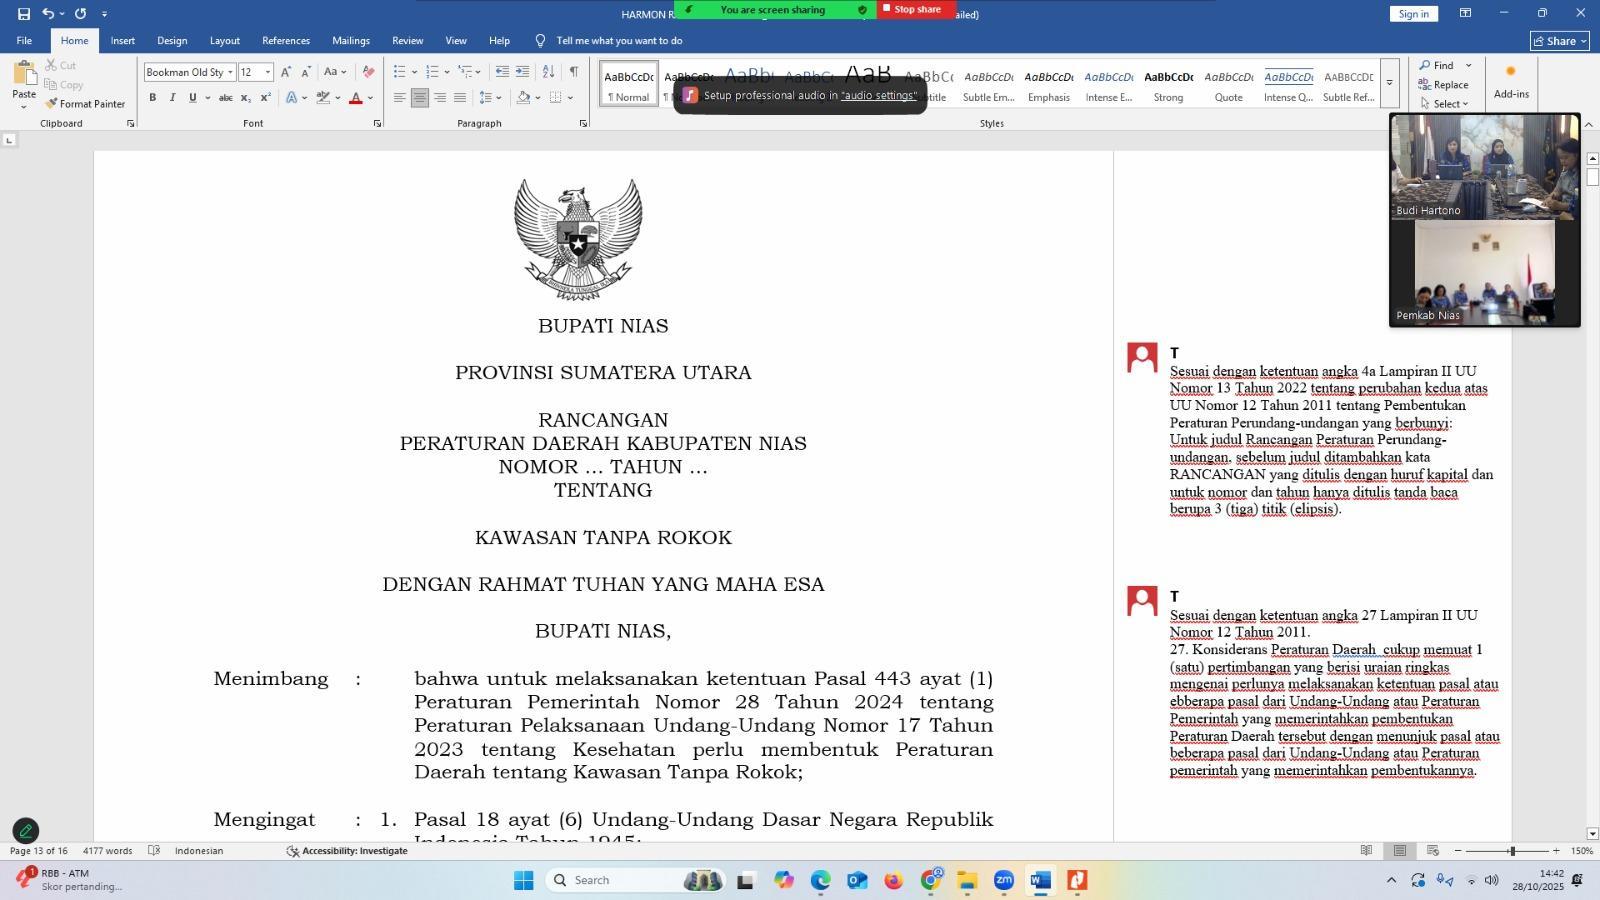Click the Tell me search field

tap(619, 41)
